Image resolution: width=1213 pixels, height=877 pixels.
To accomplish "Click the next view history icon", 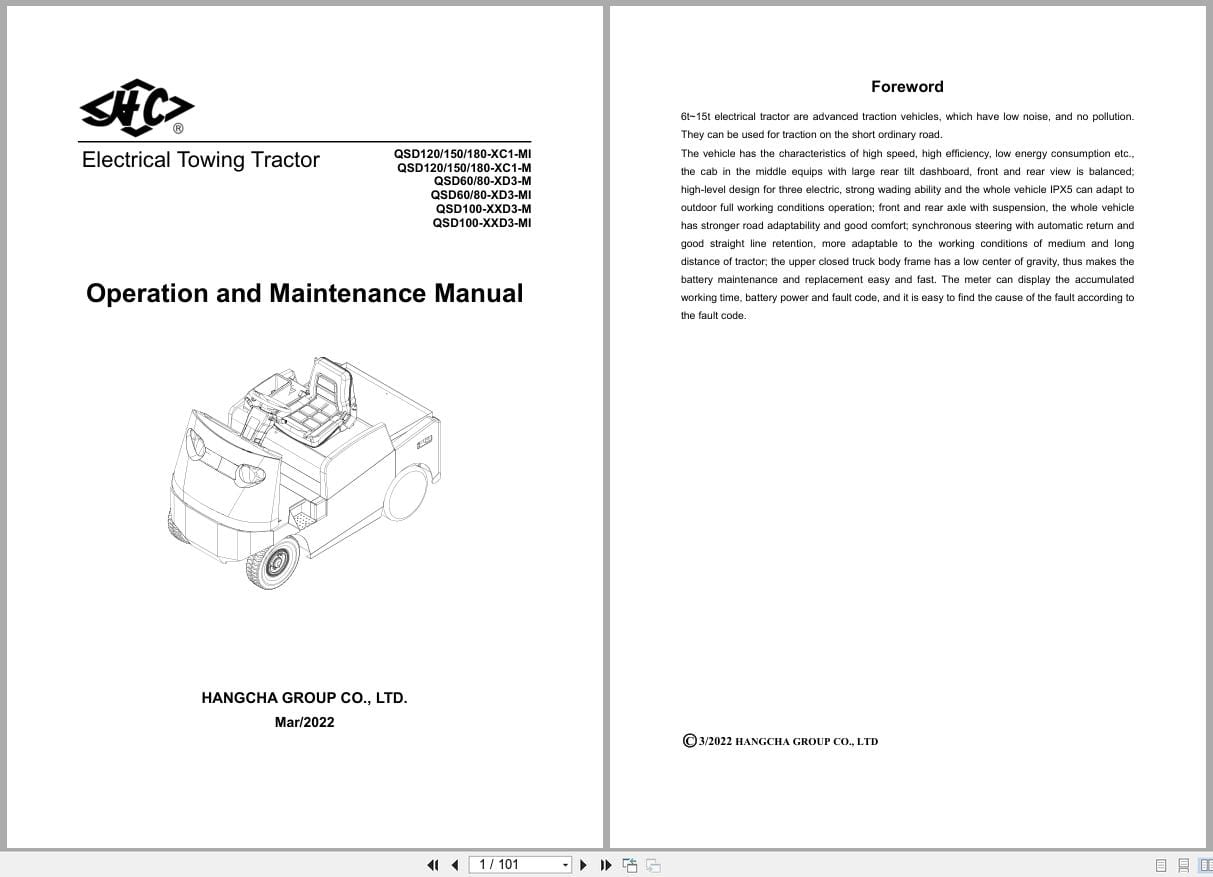I will click(652, 864).
